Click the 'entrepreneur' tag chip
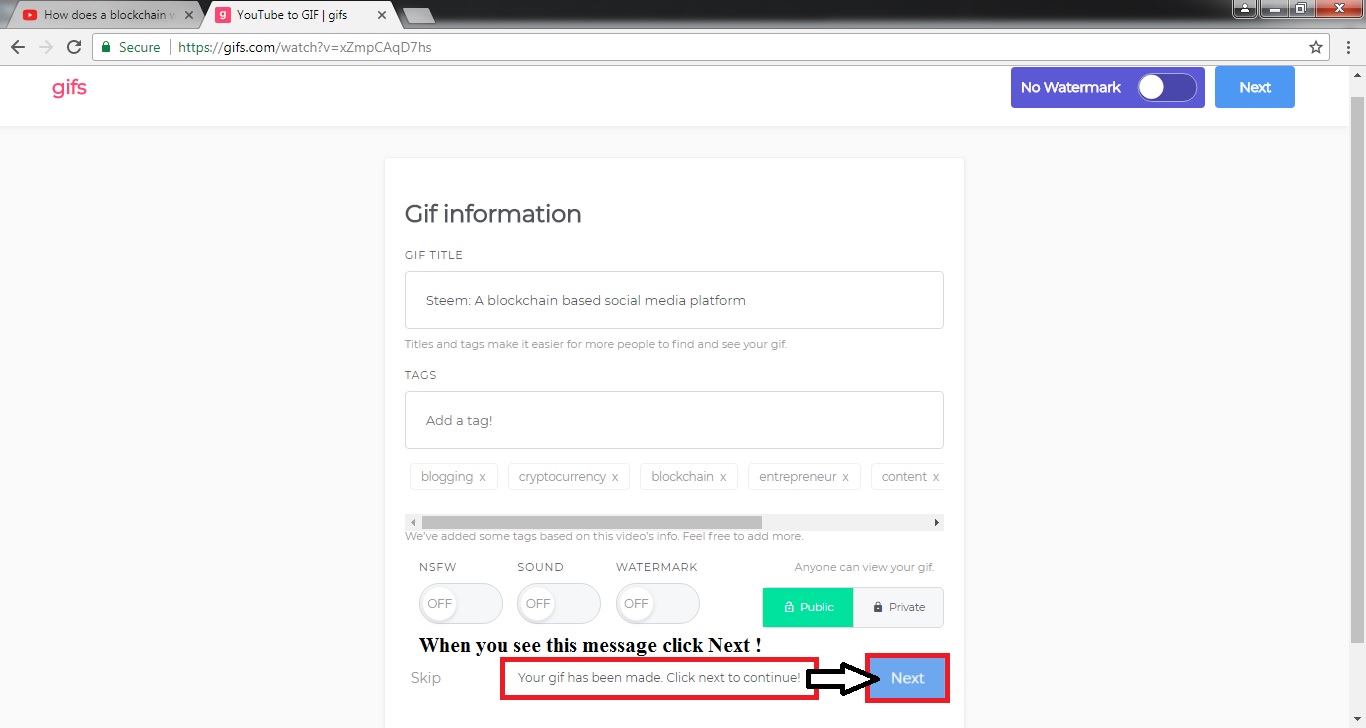1366x728 pixels. [804, 477]
